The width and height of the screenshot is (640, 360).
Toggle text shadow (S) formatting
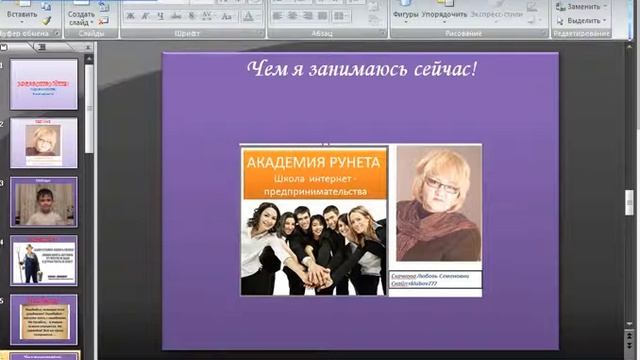[191, 16]
